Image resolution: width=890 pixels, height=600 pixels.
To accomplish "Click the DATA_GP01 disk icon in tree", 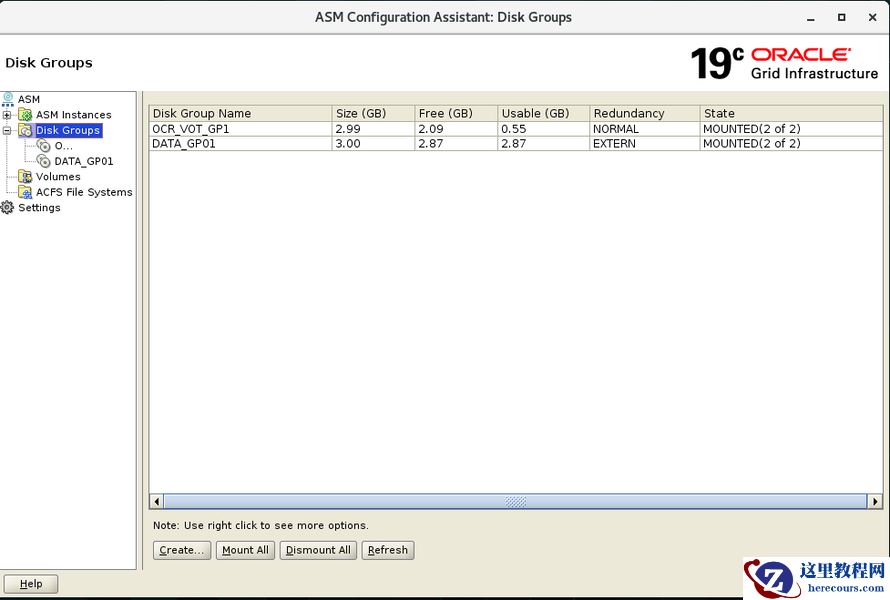I will tap(44, 161).
